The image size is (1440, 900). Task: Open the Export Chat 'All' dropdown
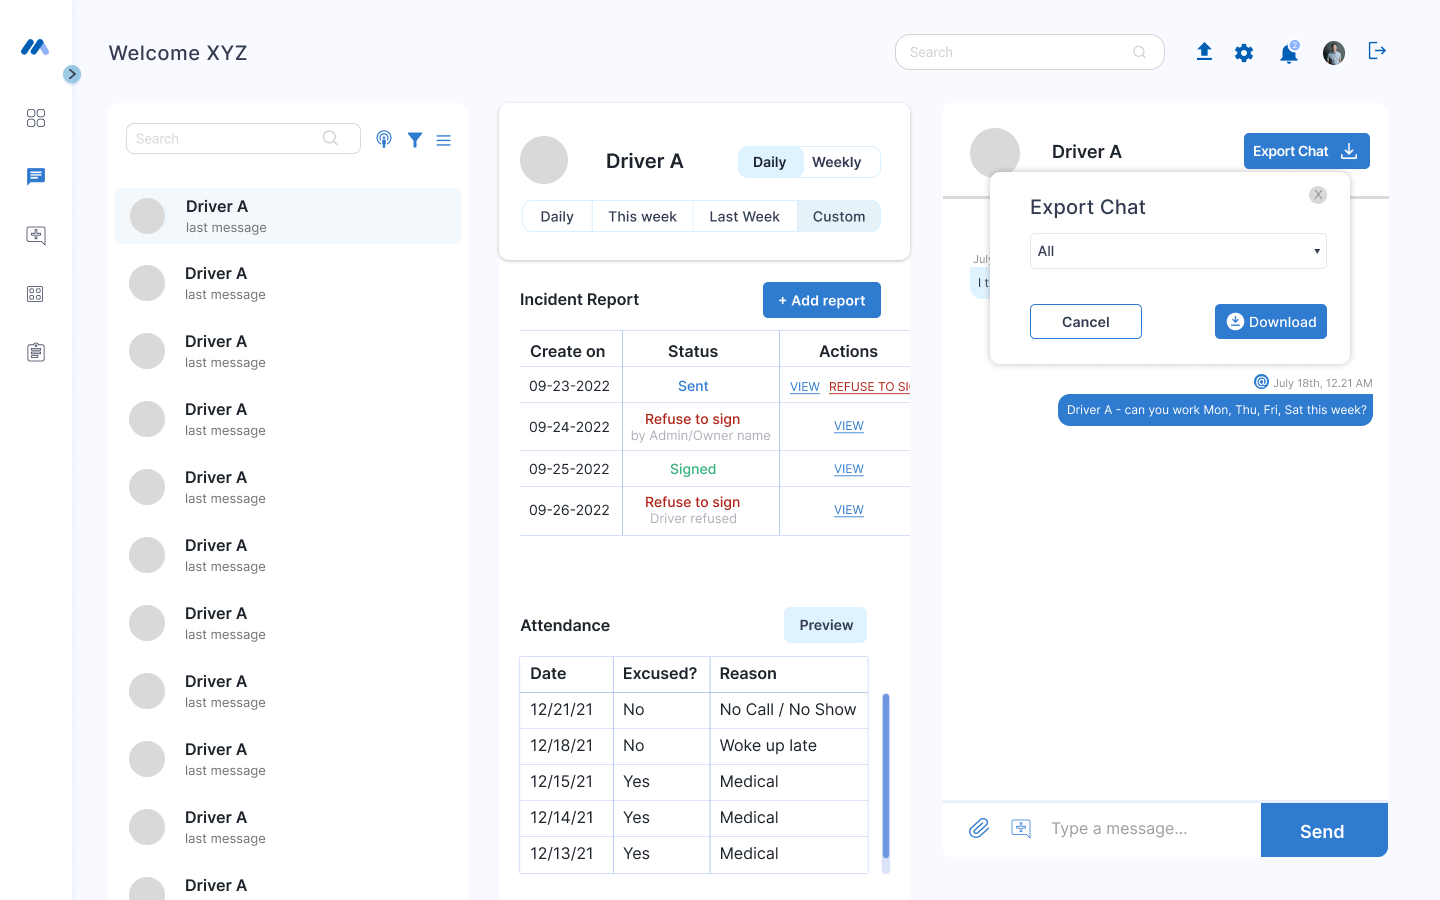[1178, 251]
